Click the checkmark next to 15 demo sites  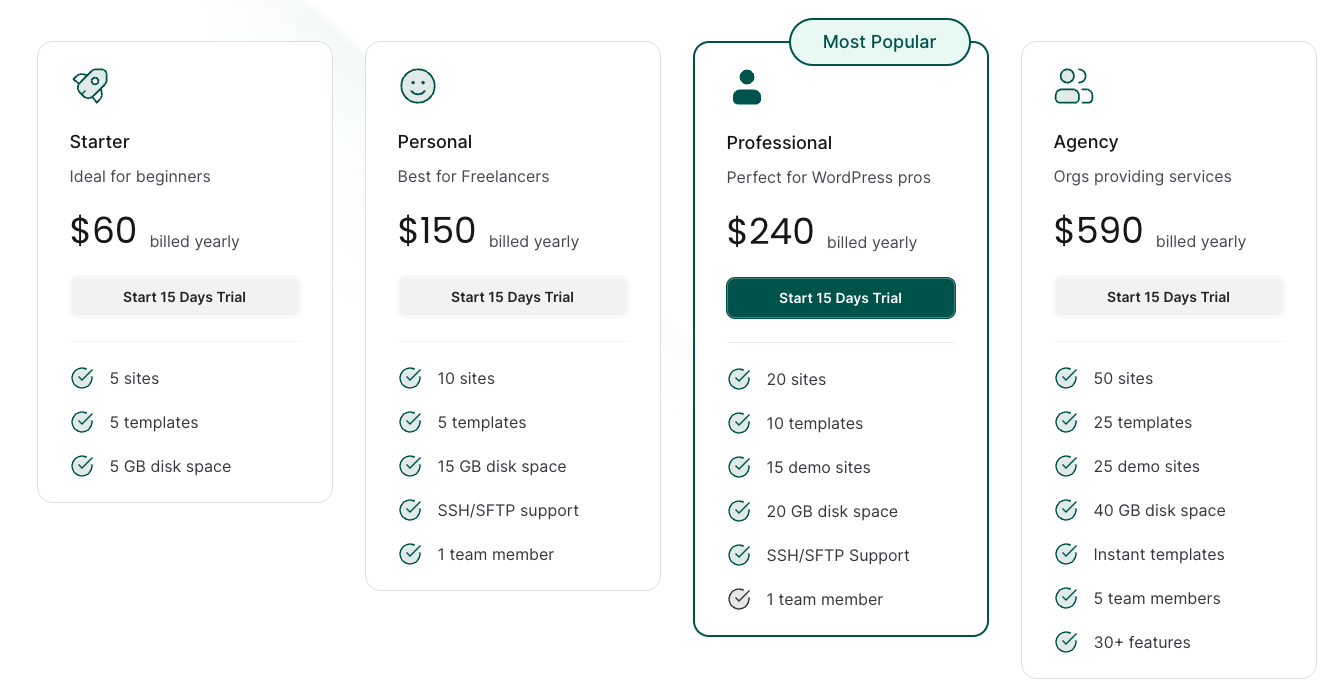739,467
